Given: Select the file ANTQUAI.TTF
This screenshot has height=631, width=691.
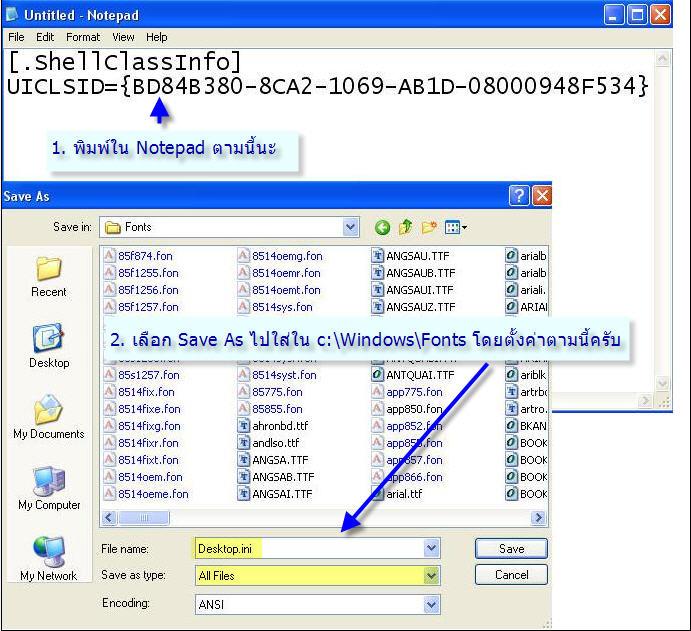Looking at the screenshot, I should tap(413, 375).
